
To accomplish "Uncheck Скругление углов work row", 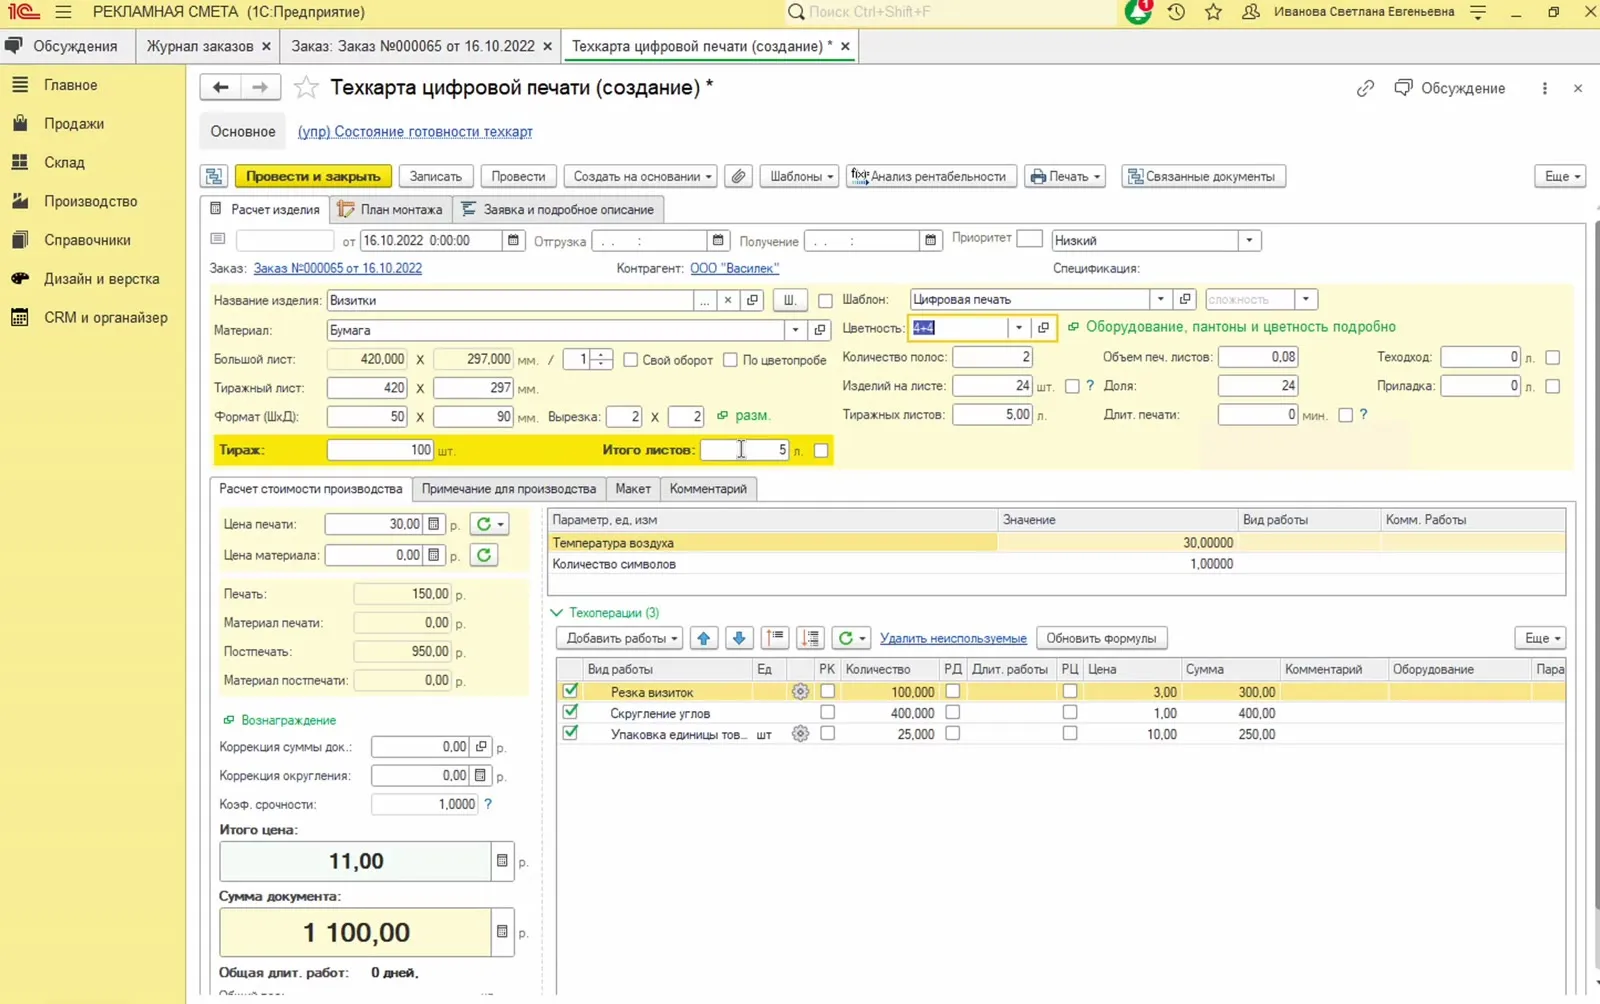I will pos(570,712).
